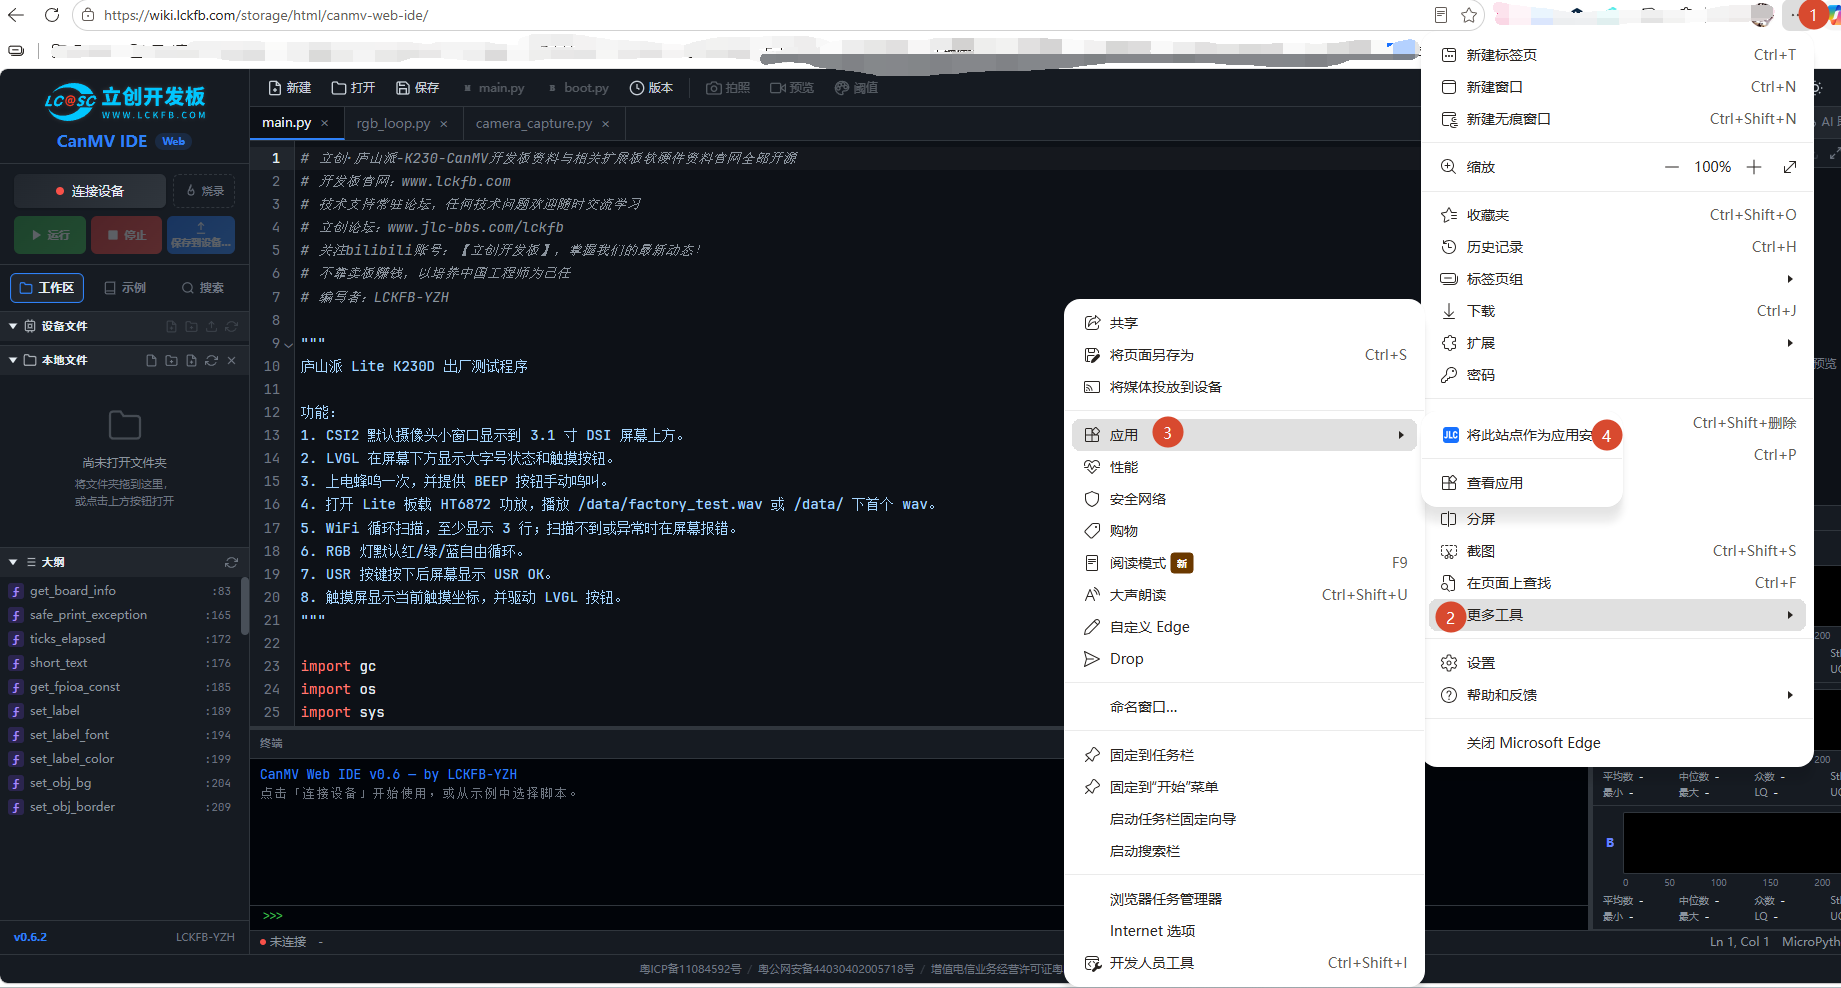Close the main.py editor tab
The image size is (1841, 988).
tap(325, 123)
